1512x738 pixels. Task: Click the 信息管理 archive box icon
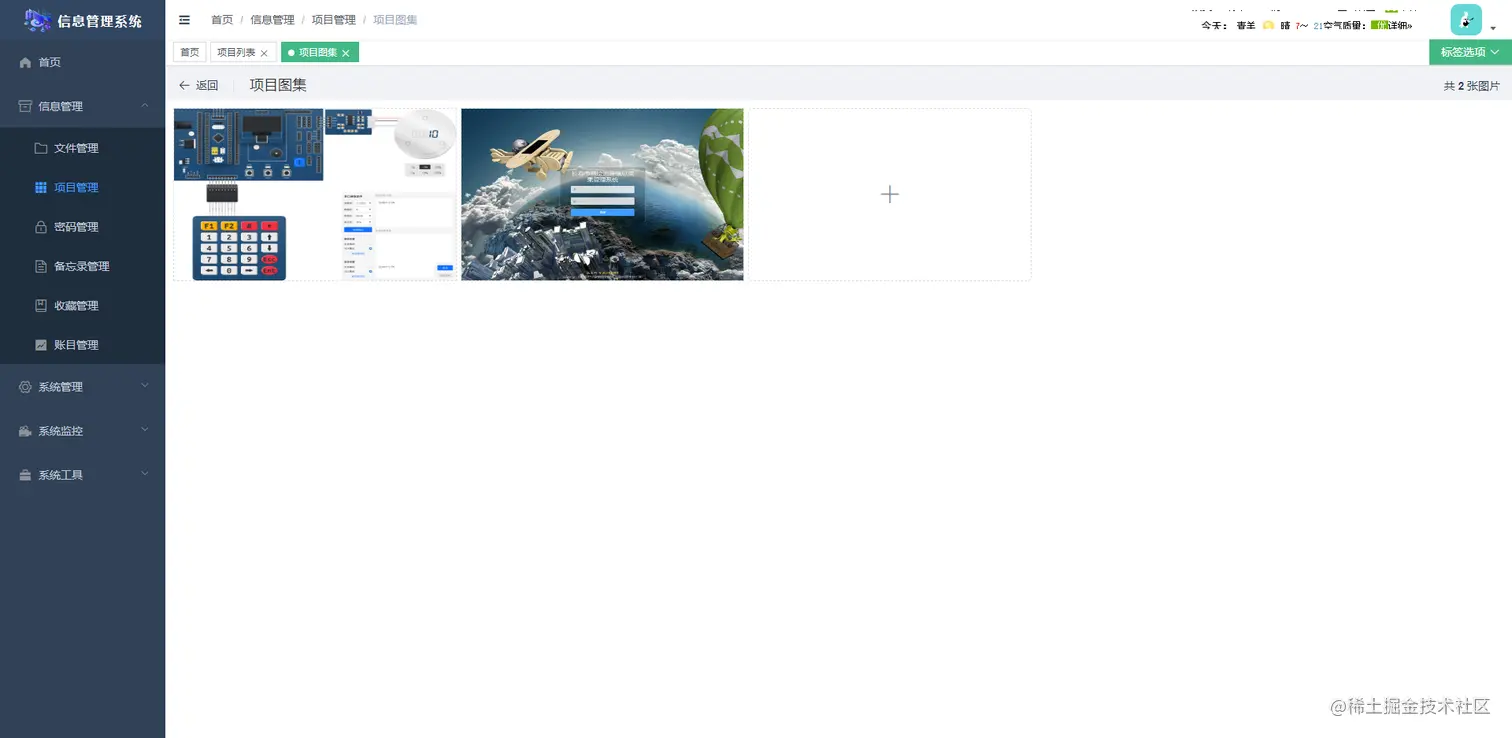click(25, 106)
